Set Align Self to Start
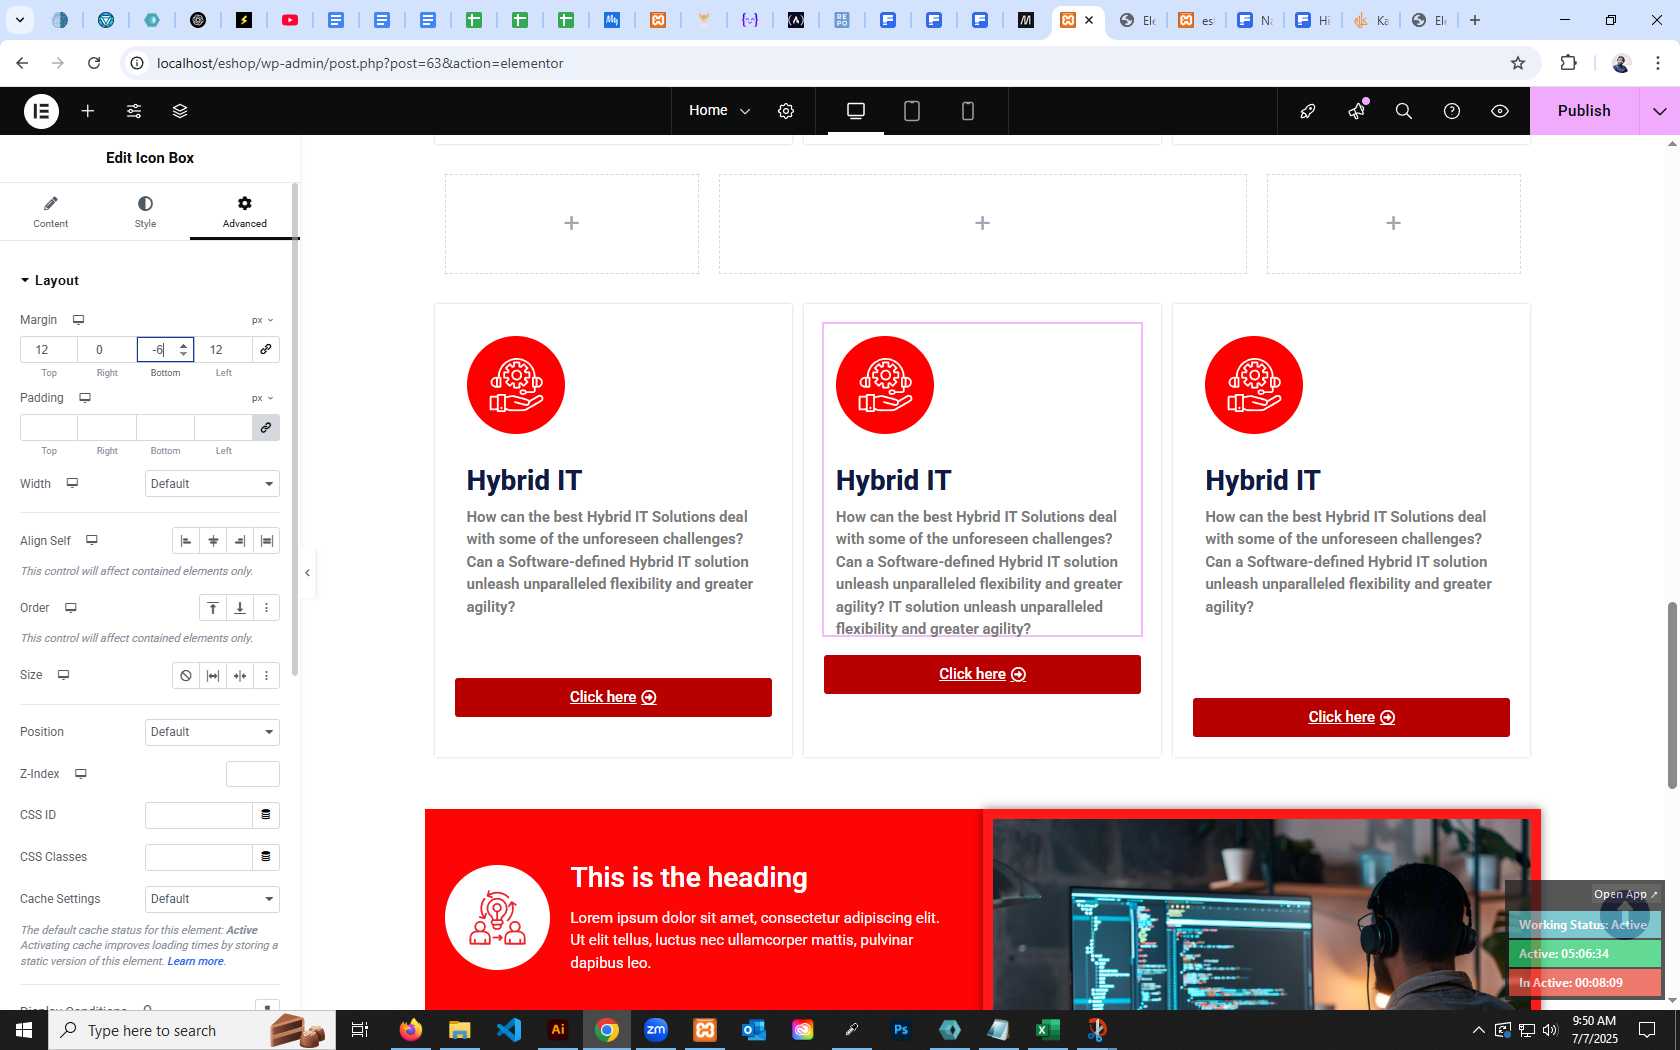Image resolution: width=1680 pixels, height=1050 pixels. click(x=186, y=541)
